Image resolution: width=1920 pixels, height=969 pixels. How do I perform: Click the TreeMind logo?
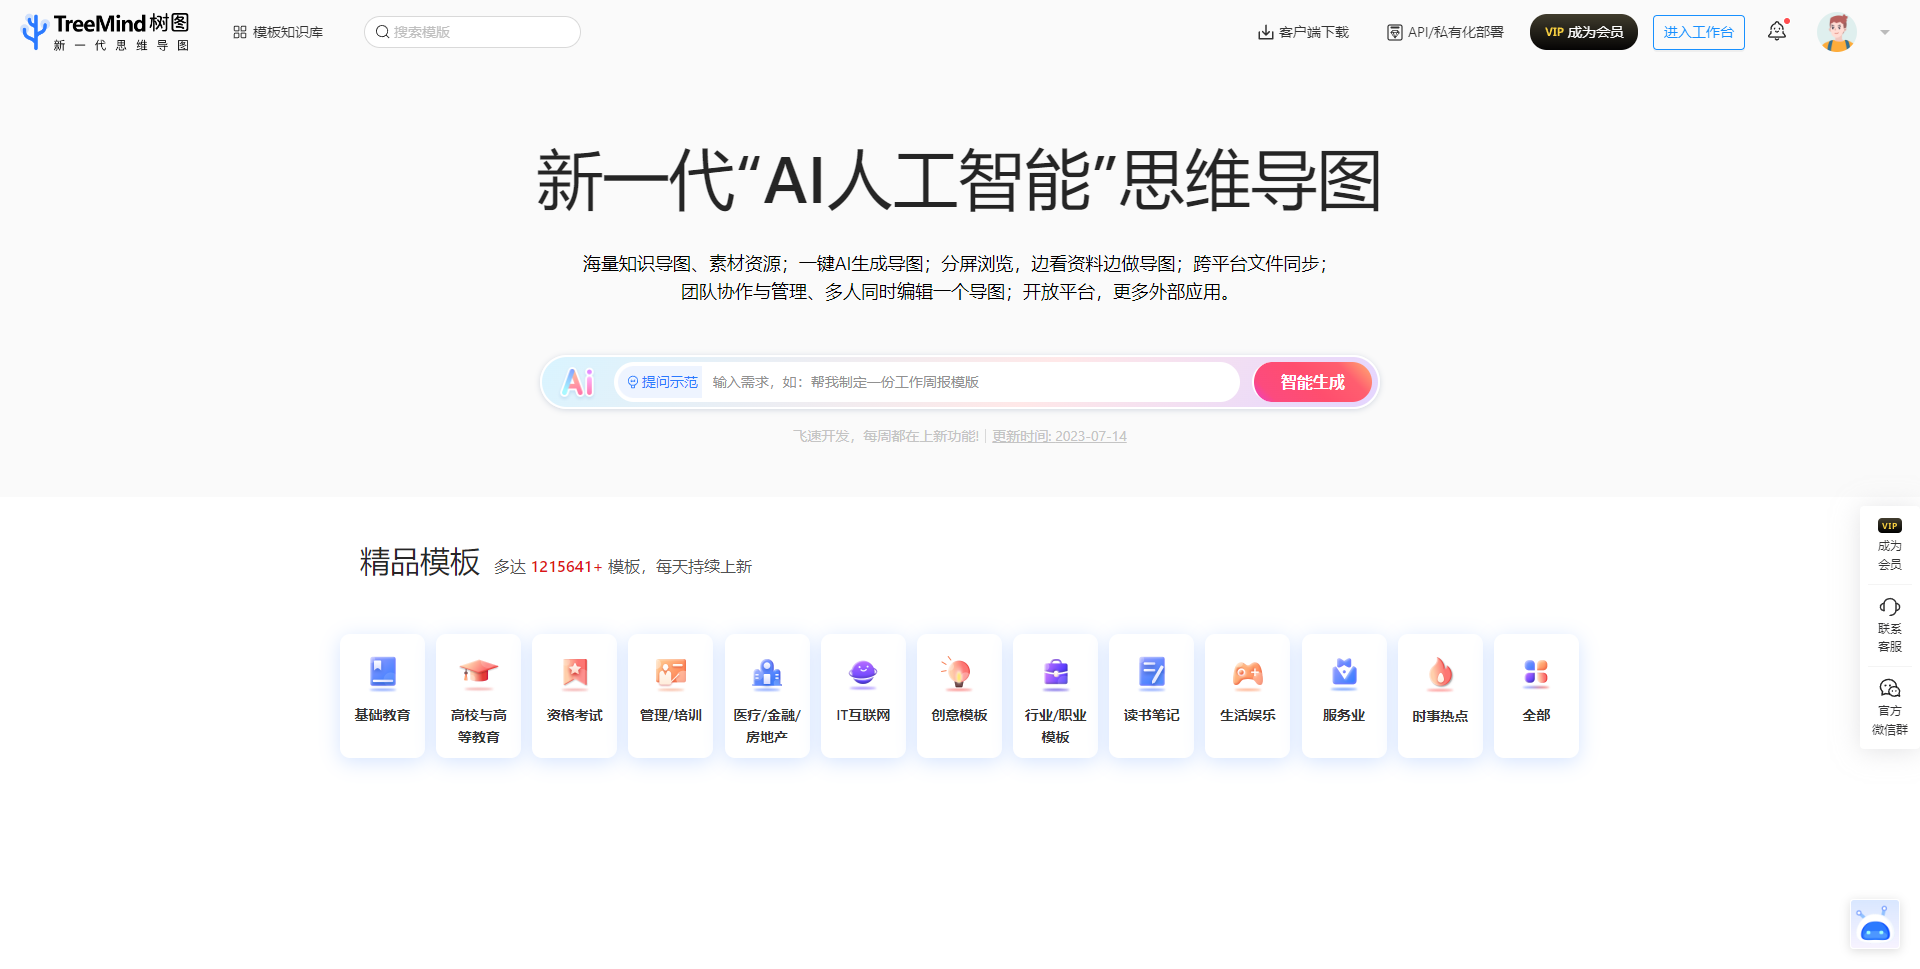105,32
